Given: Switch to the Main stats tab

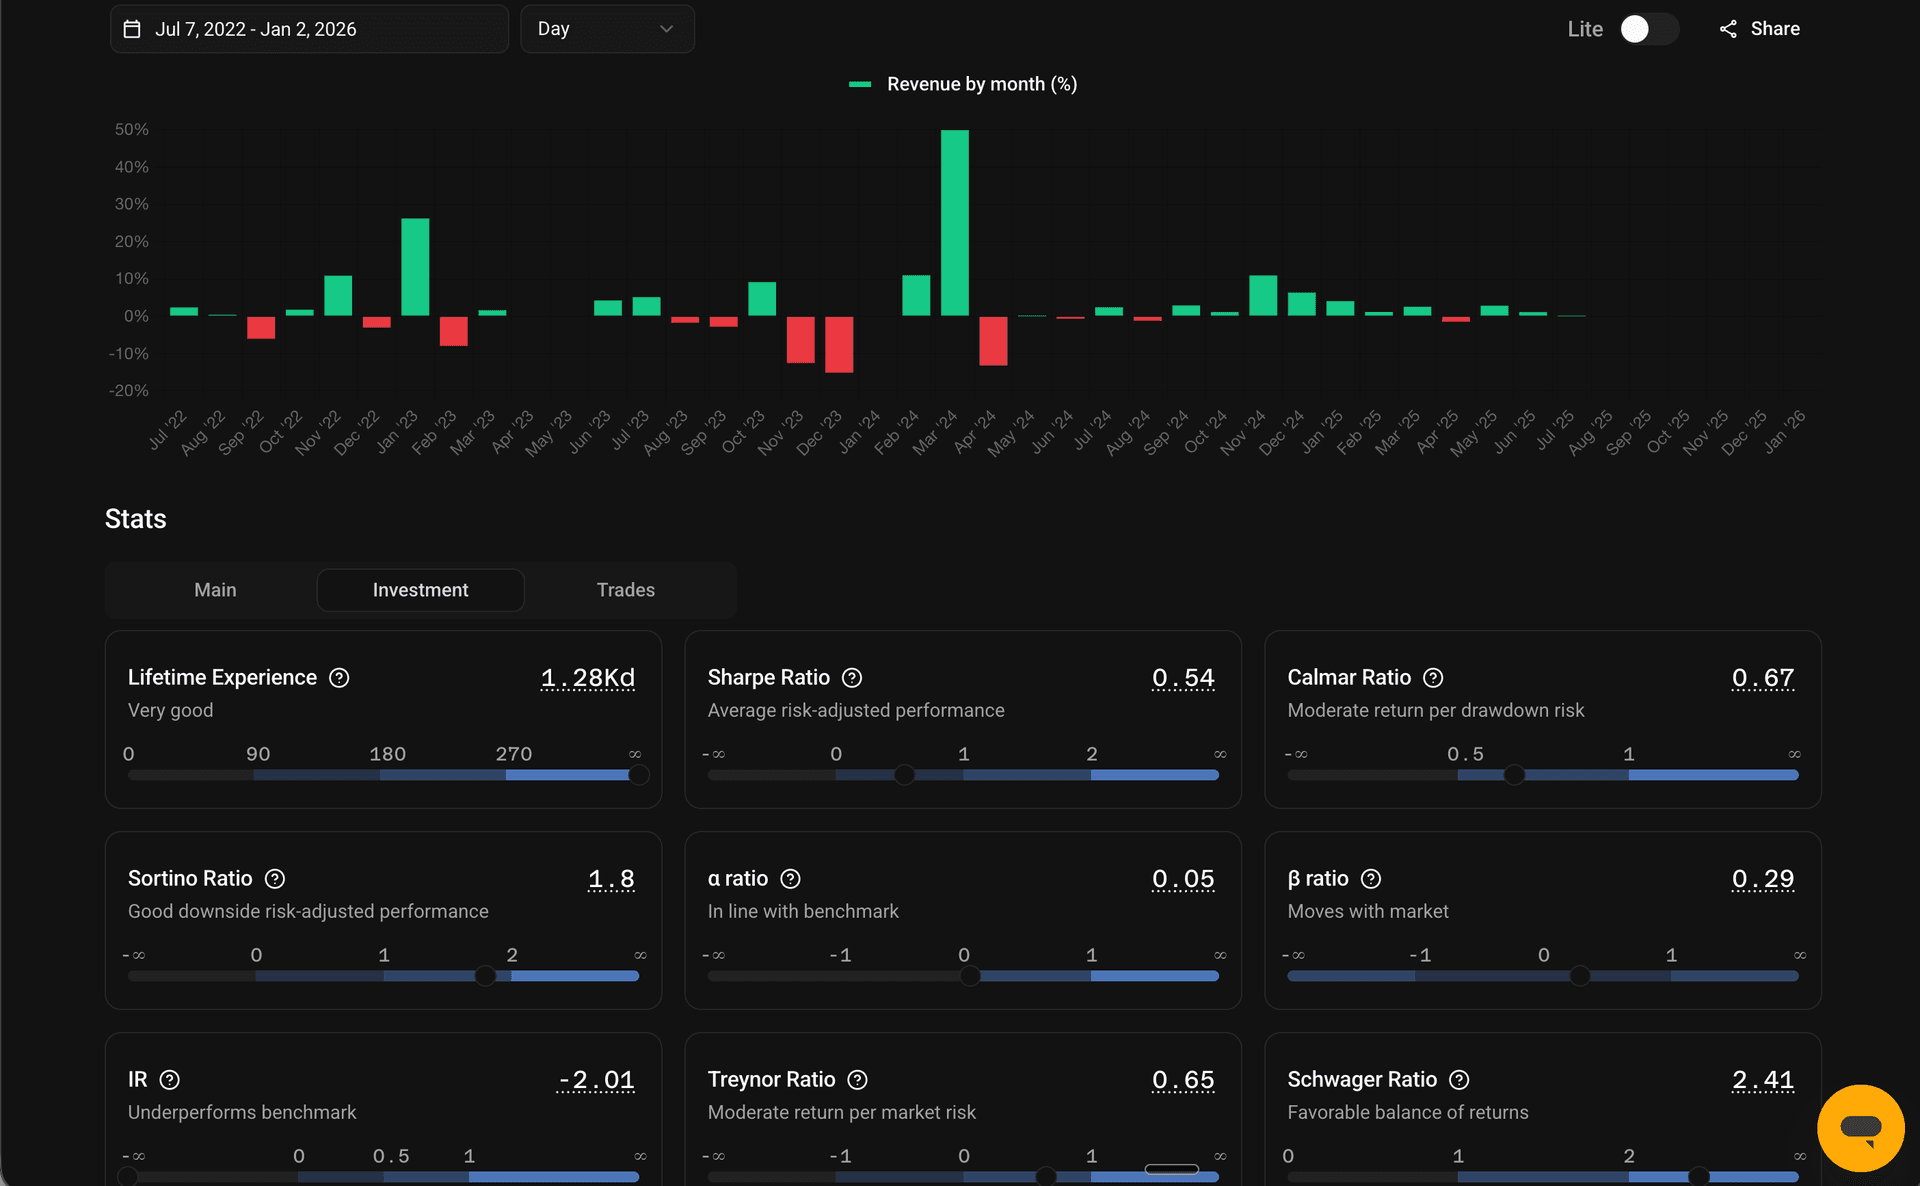Looking at the screenshot, I should click(214, 589).
